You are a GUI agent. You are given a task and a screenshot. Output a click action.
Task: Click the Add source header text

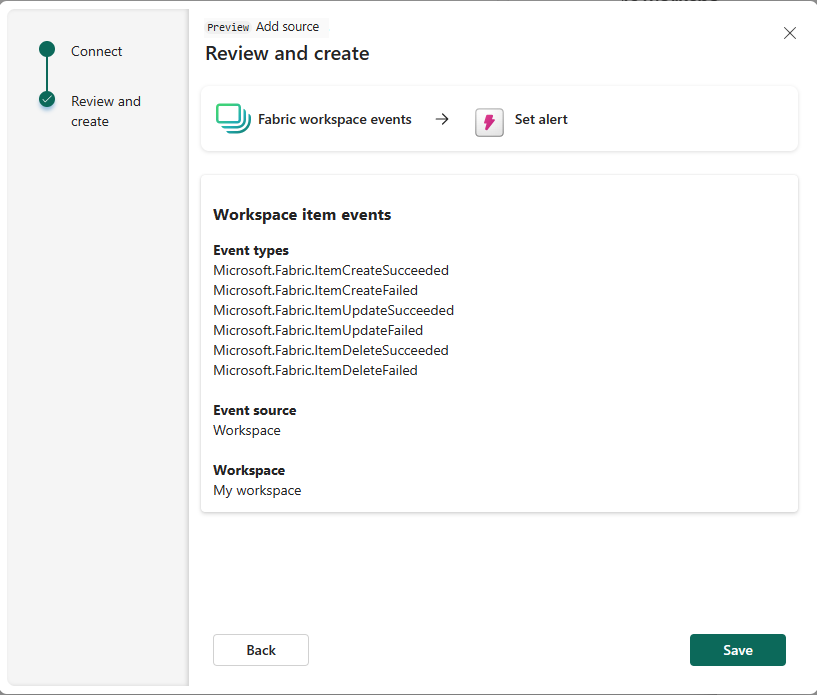(287, 27)
